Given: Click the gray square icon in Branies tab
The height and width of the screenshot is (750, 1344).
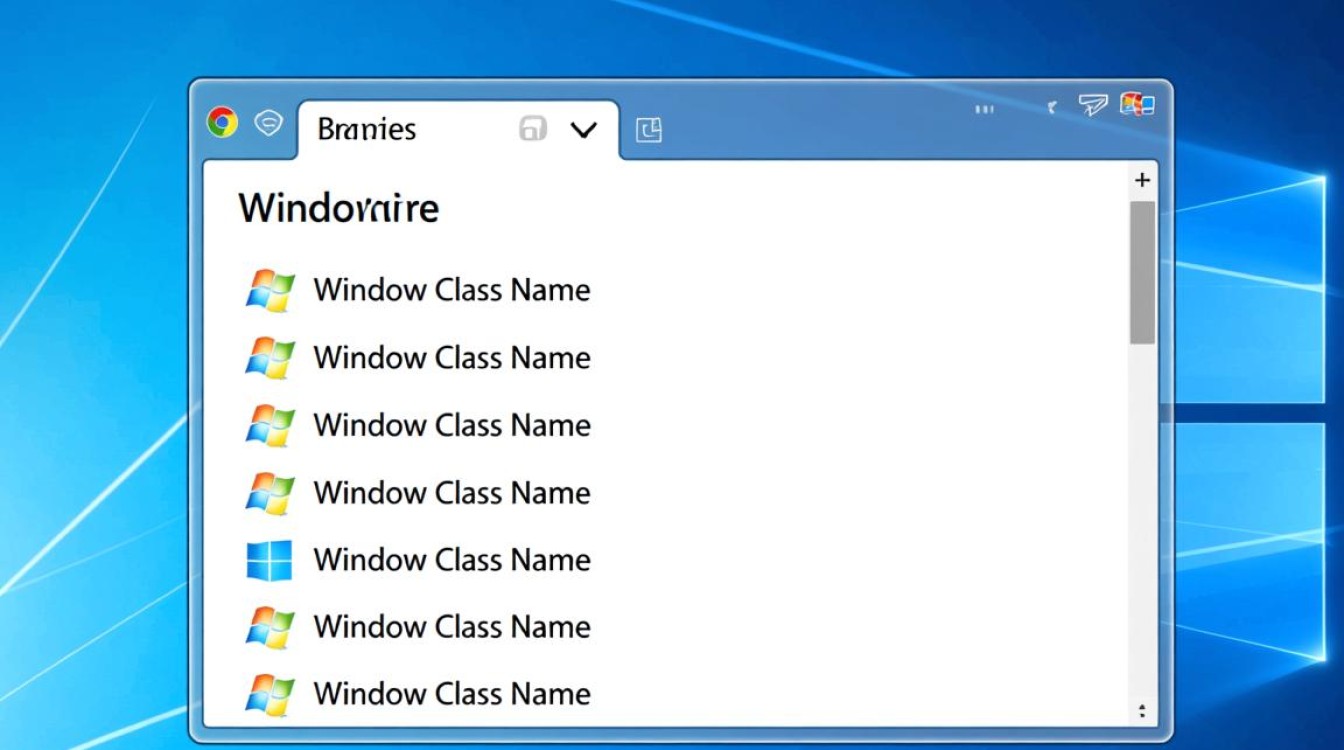Looking at the screenshot, I should tap(533, 129).
